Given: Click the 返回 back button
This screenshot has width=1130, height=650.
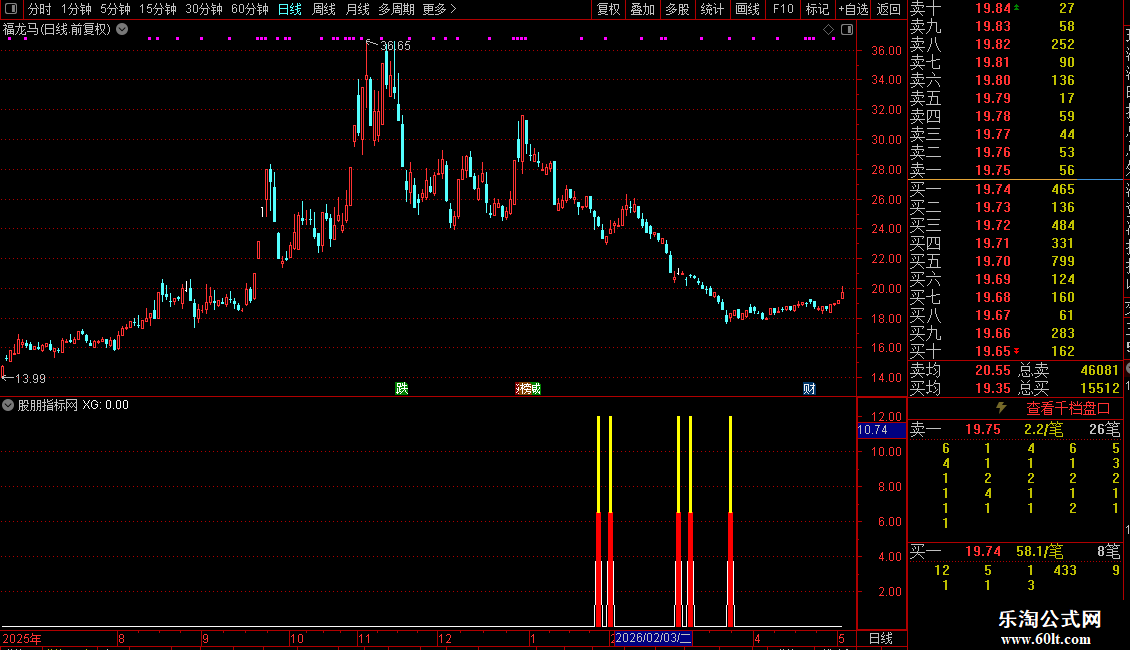Looking at the screenshot, I should (x=889, y=9).
